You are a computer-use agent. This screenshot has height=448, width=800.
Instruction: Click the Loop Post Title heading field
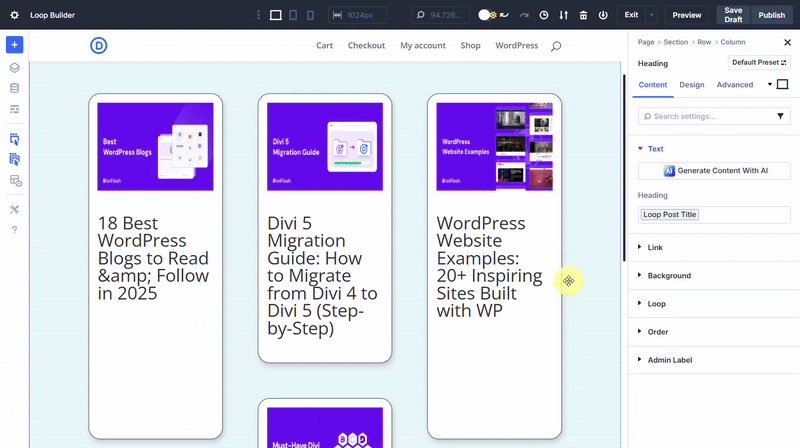pyautogui.click(x=714, y=215)
